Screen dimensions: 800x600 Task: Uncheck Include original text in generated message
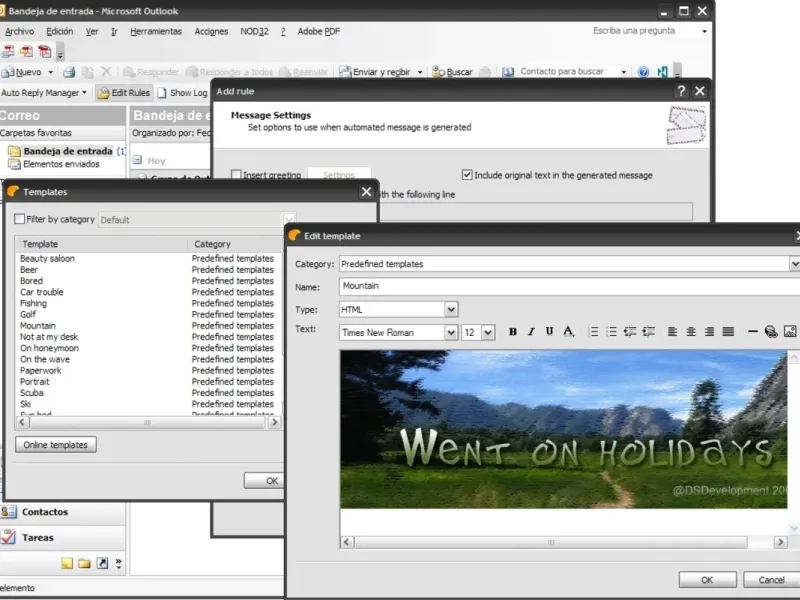point(467,174)
